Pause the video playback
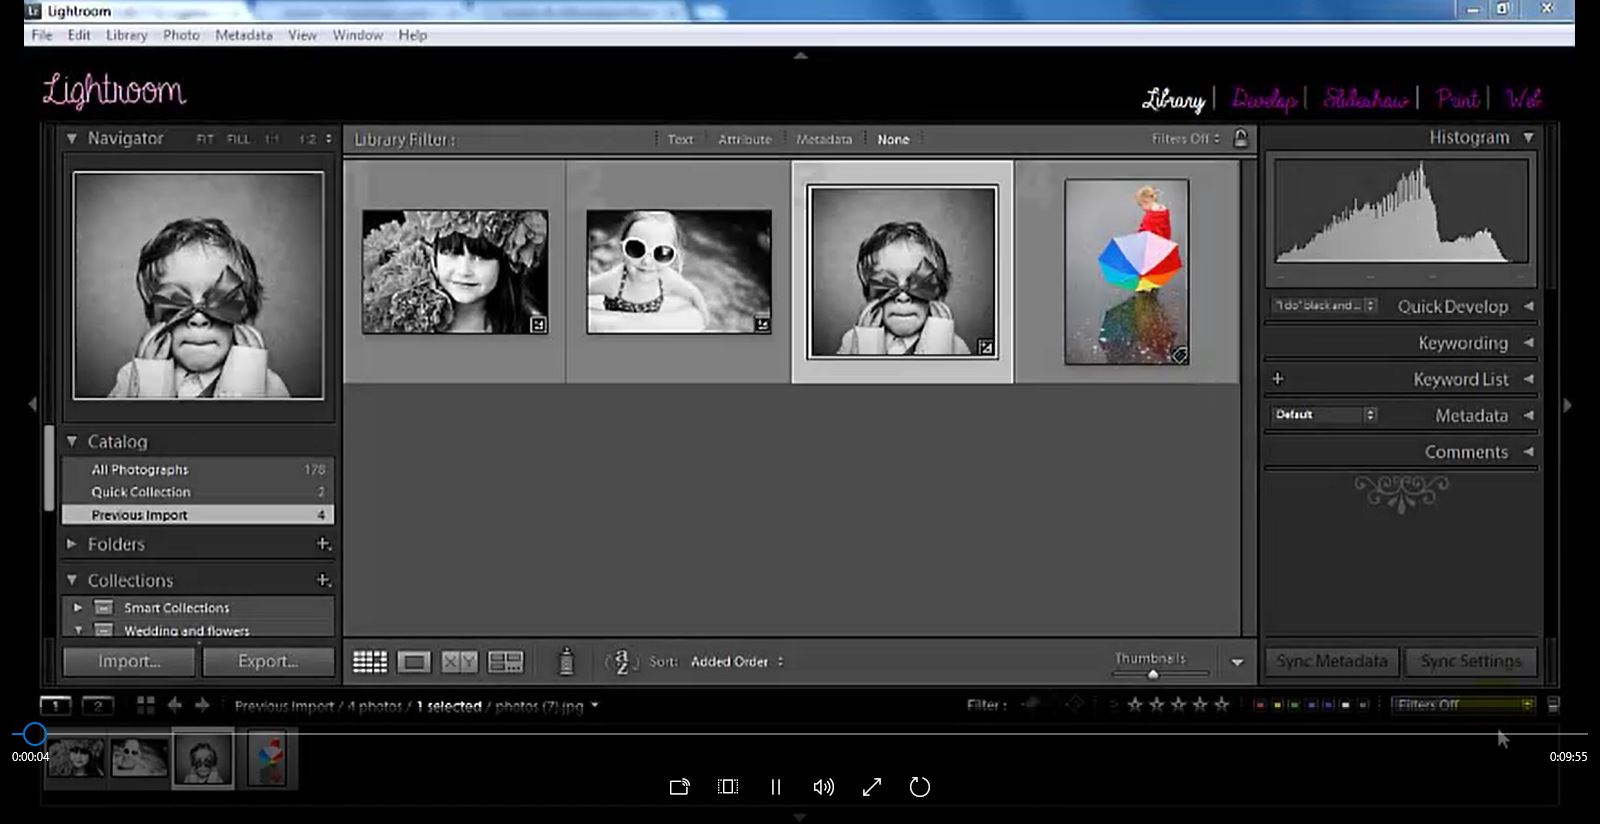 pyautogui.click(x=776, y=787)
